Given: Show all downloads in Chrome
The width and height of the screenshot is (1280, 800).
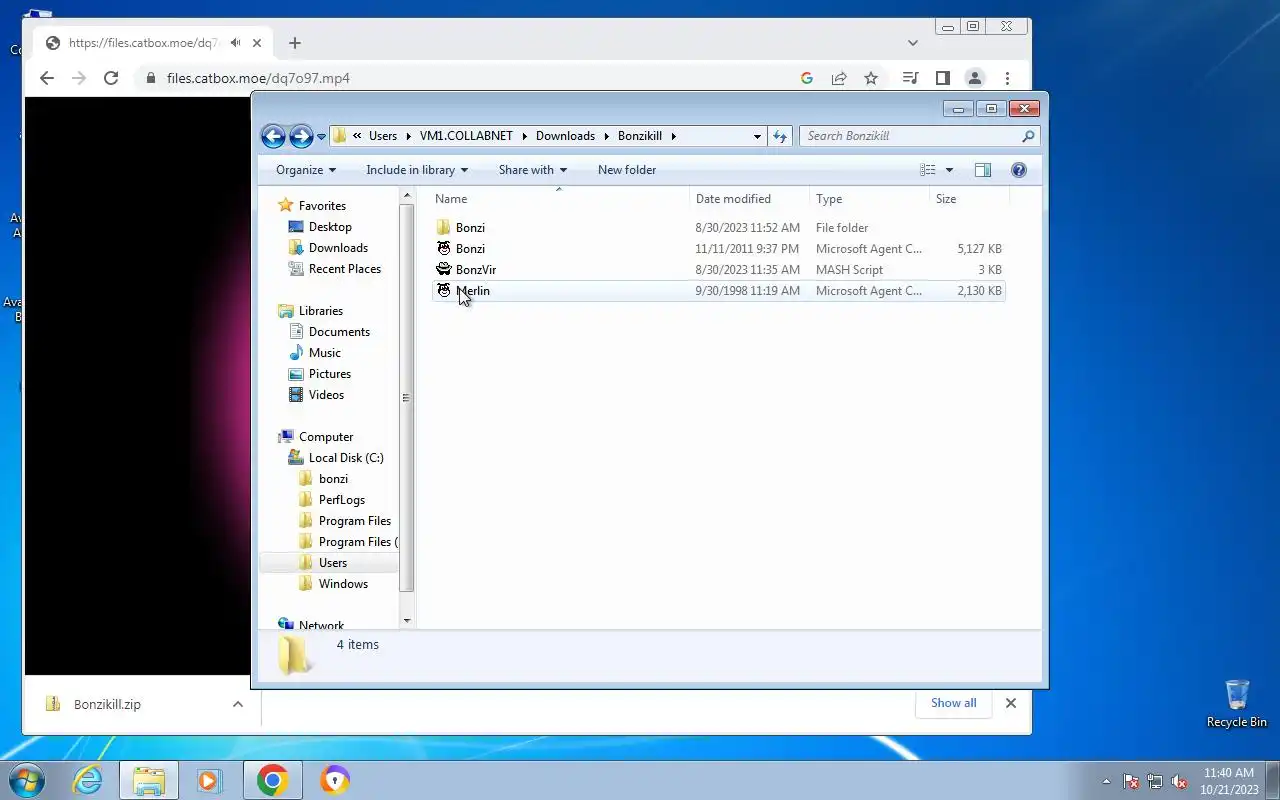Looking at the screenshot, I should (953, 703).
